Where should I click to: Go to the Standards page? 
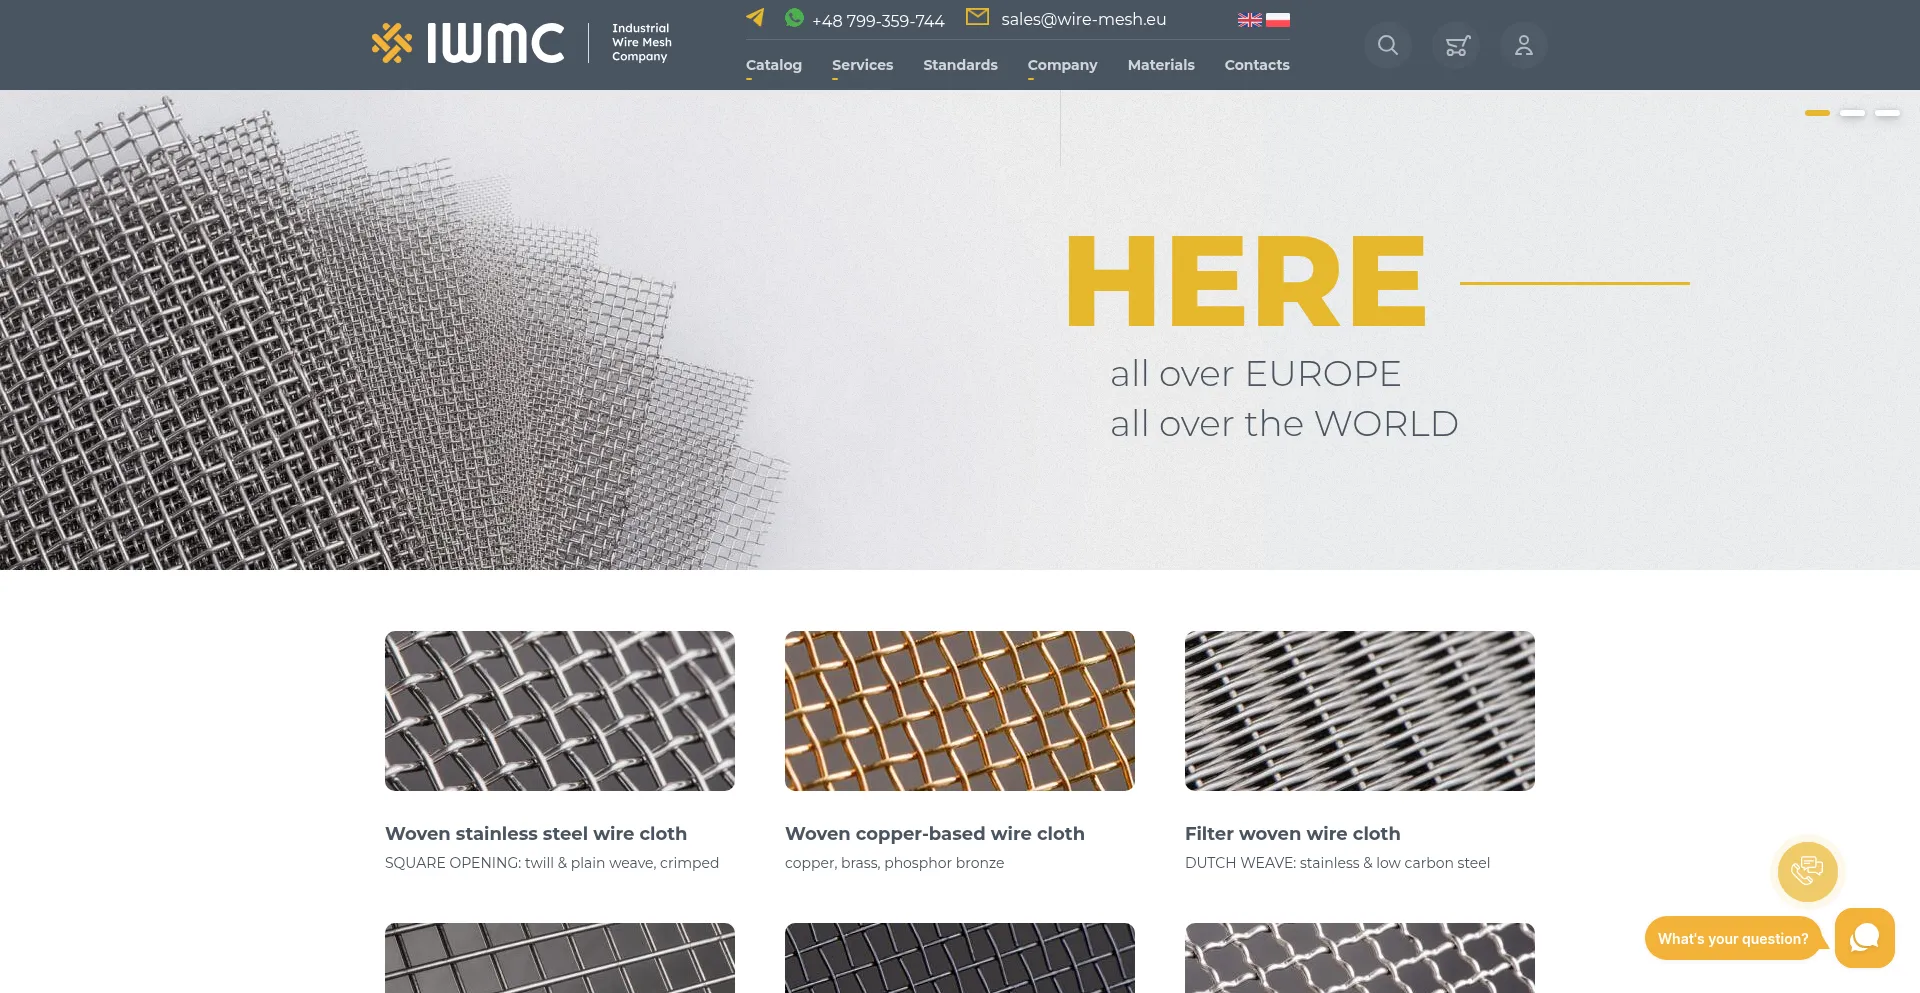tap(960, 65)
